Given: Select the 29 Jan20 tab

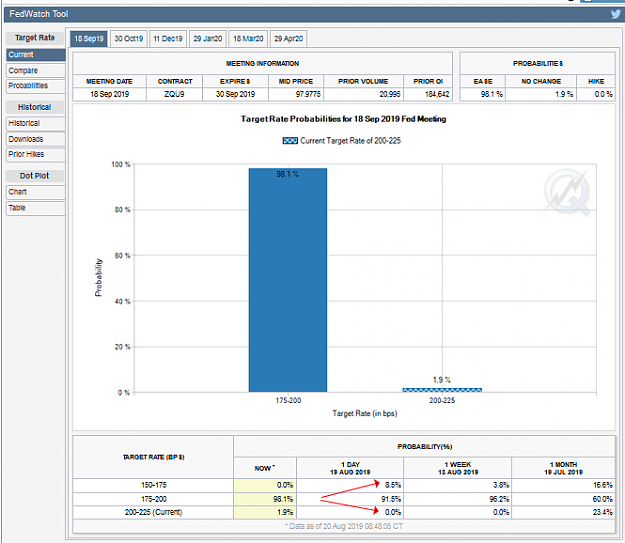Looking at the screenshot, I should pos(208,39).
